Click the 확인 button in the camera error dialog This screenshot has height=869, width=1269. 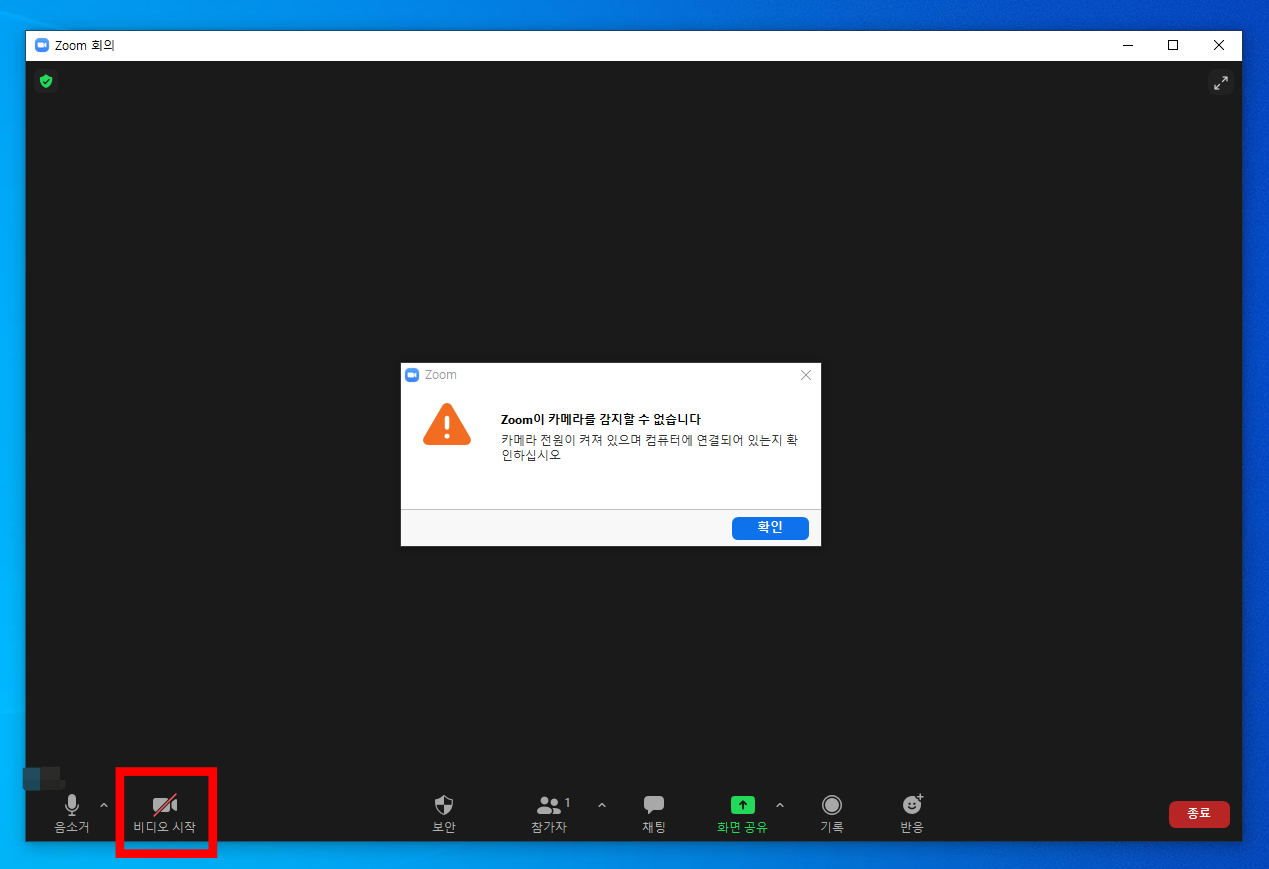point(770,528)
